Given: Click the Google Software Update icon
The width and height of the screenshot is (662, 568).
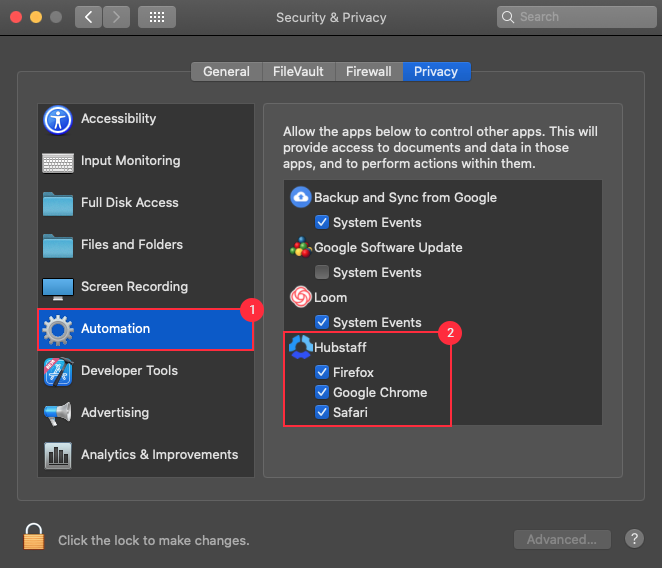Looking at the screenshot, I should [301, 247].
